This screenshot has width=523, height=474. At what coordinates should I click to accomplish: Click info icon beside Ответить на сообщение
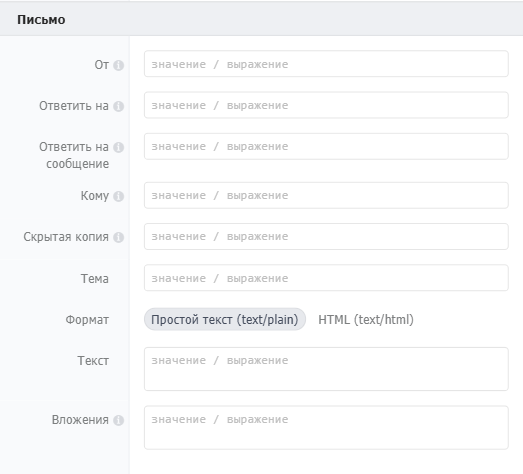(x=118, y=147)
